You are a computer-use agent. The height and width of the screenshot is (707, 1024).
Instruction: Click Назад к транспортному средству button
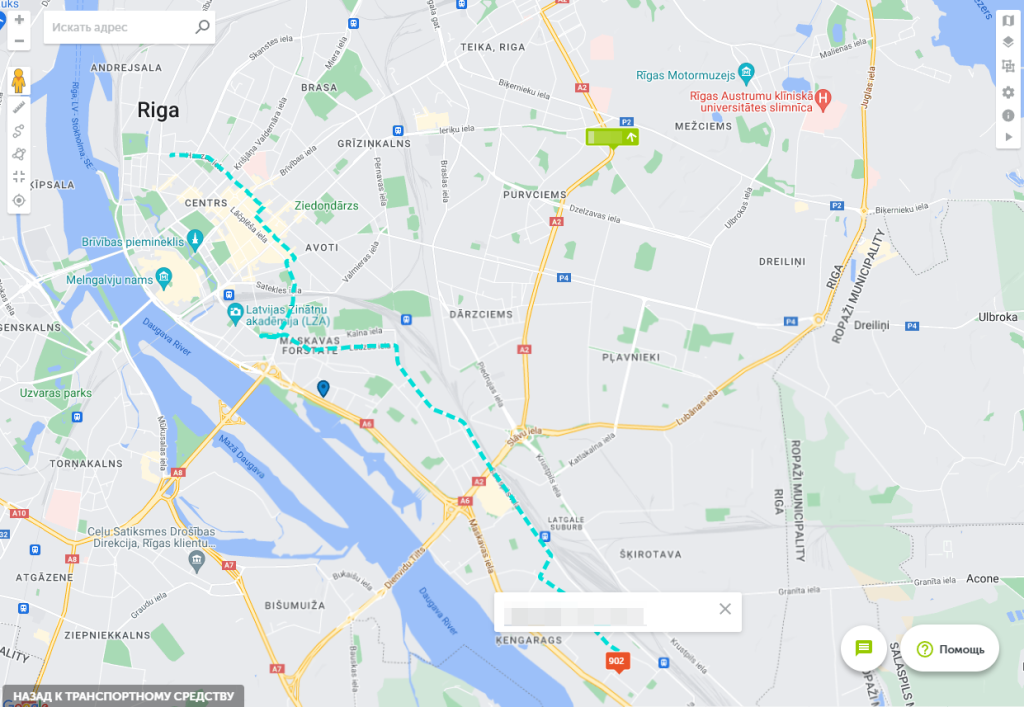pos(123,696)
